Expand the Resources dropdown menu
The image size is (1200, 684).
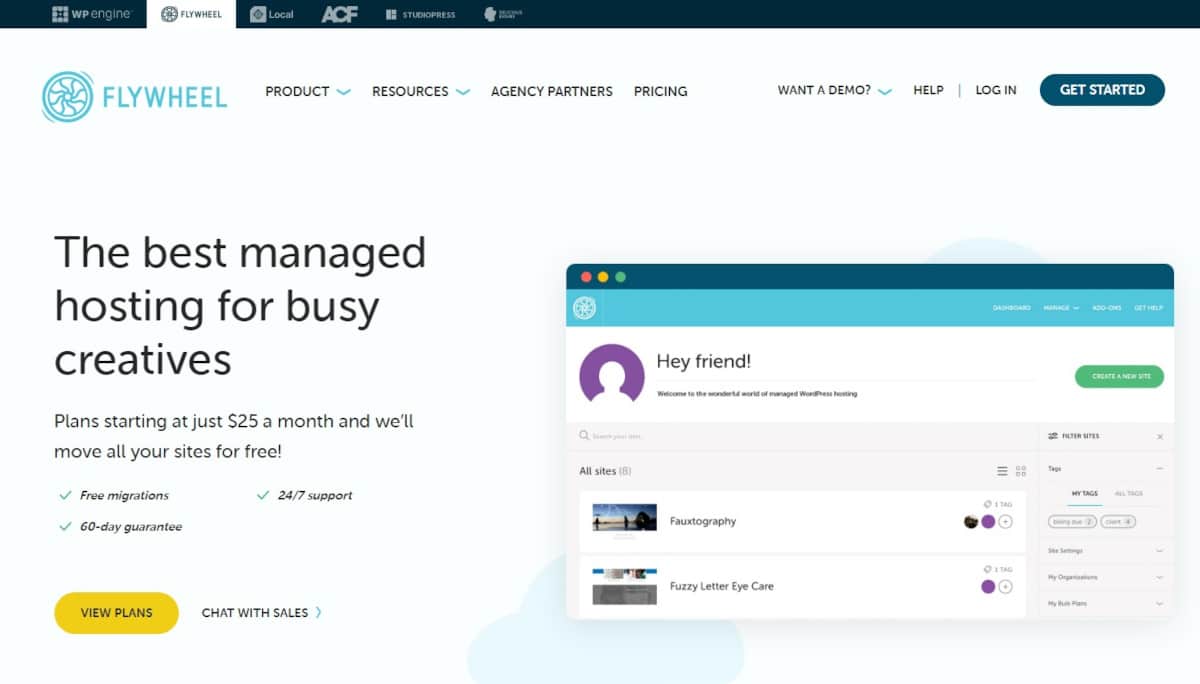(420, 91)
